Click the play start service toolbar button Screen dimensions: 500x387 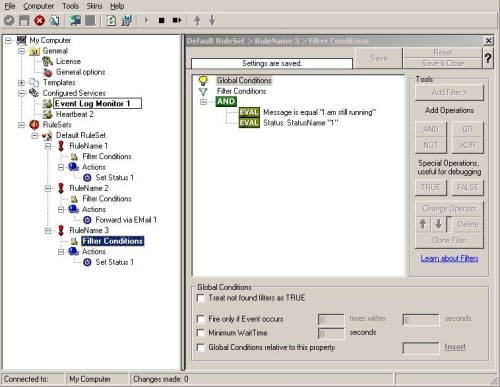click(x=146, y=21)
